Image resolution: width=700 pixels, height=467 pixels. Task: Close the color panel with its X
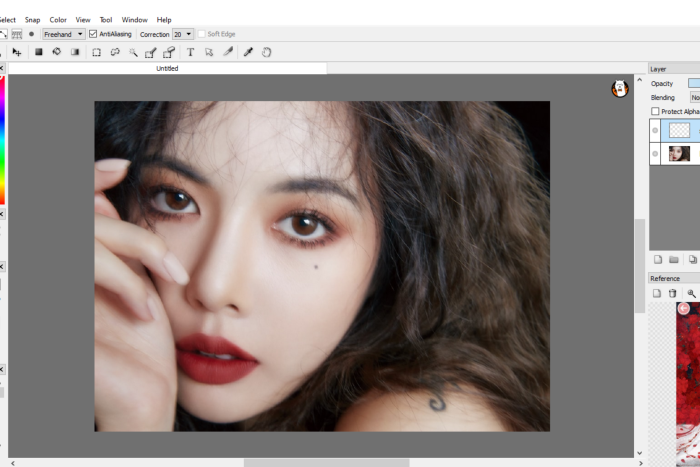click(x=2, y=68)
